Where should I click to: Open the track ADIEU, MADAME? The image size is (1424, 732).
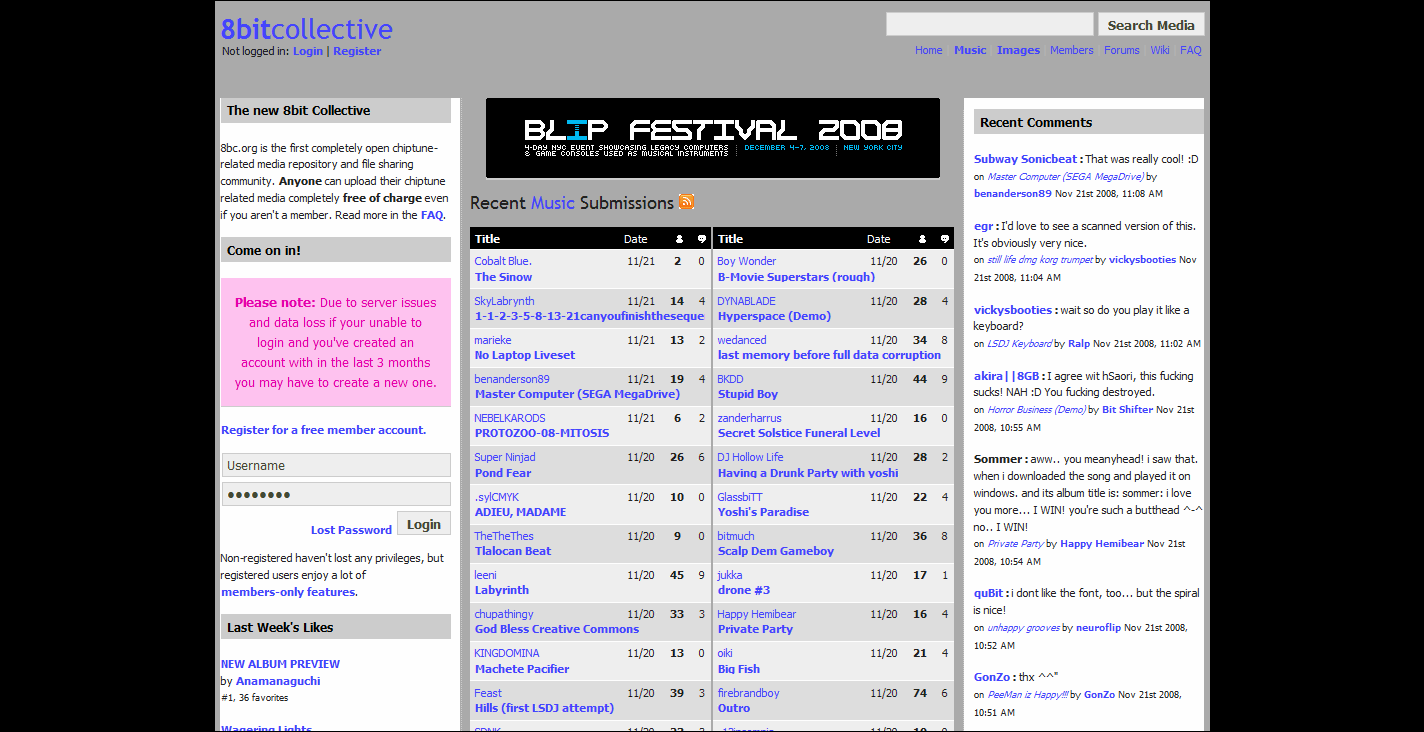click(x=520, y=512)
